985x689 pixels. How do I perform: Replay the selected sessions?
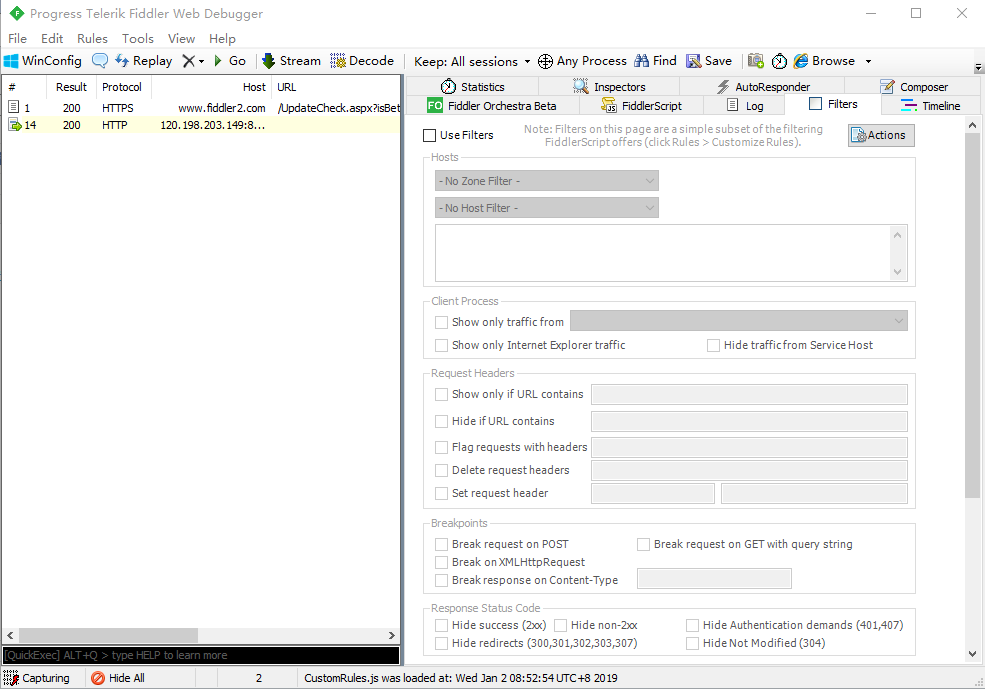(x=143, y=61)
